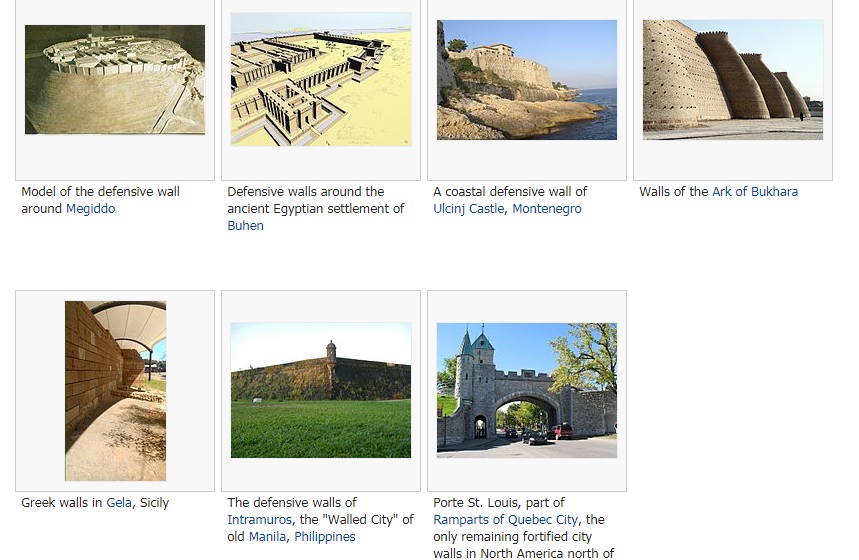Open the Buhen link
The height and width of the screenshot is (560, 859).
pos(245,226)
